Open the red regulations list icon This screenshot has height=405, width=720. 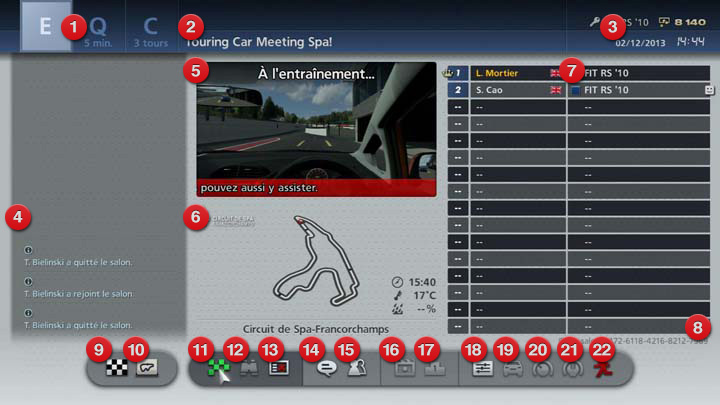click(x=278, y=368)
